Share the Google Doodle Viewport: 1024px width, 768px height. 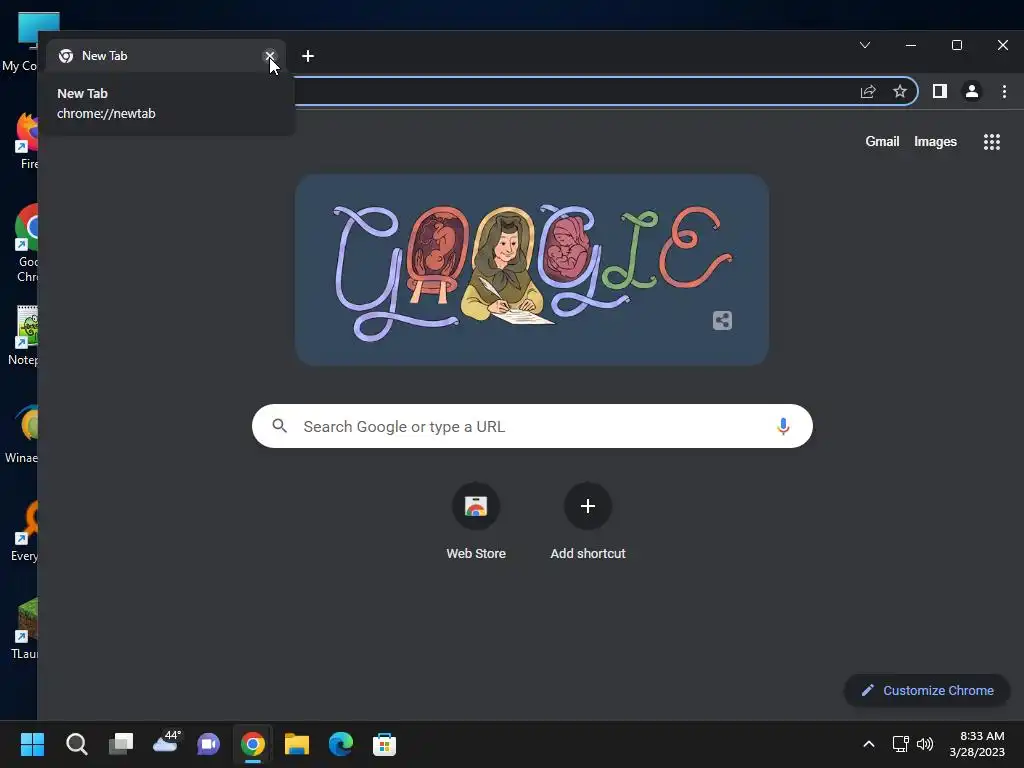coord(722,321)
